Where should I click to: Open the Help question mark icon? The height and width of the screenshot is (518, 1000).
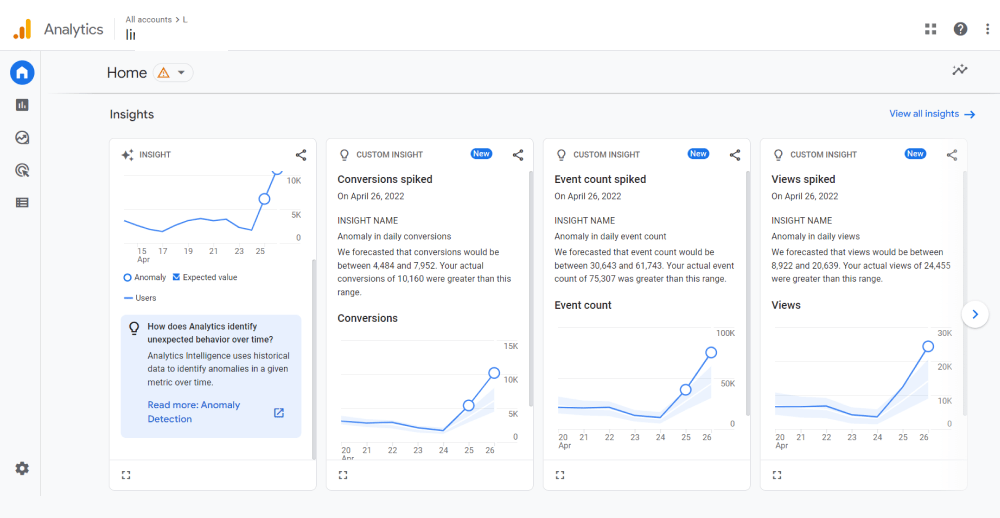point(960,29)
